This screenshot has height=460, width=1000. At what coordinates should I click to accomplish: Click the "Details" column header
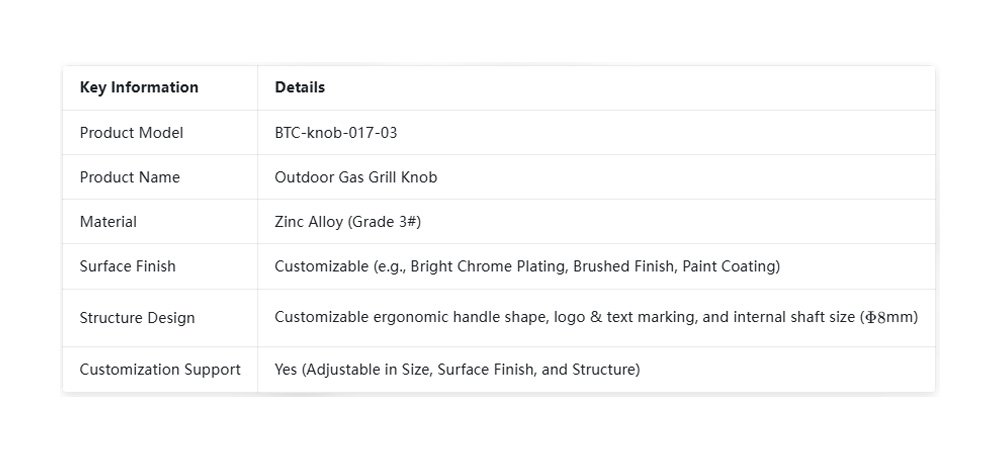(300, 87)
